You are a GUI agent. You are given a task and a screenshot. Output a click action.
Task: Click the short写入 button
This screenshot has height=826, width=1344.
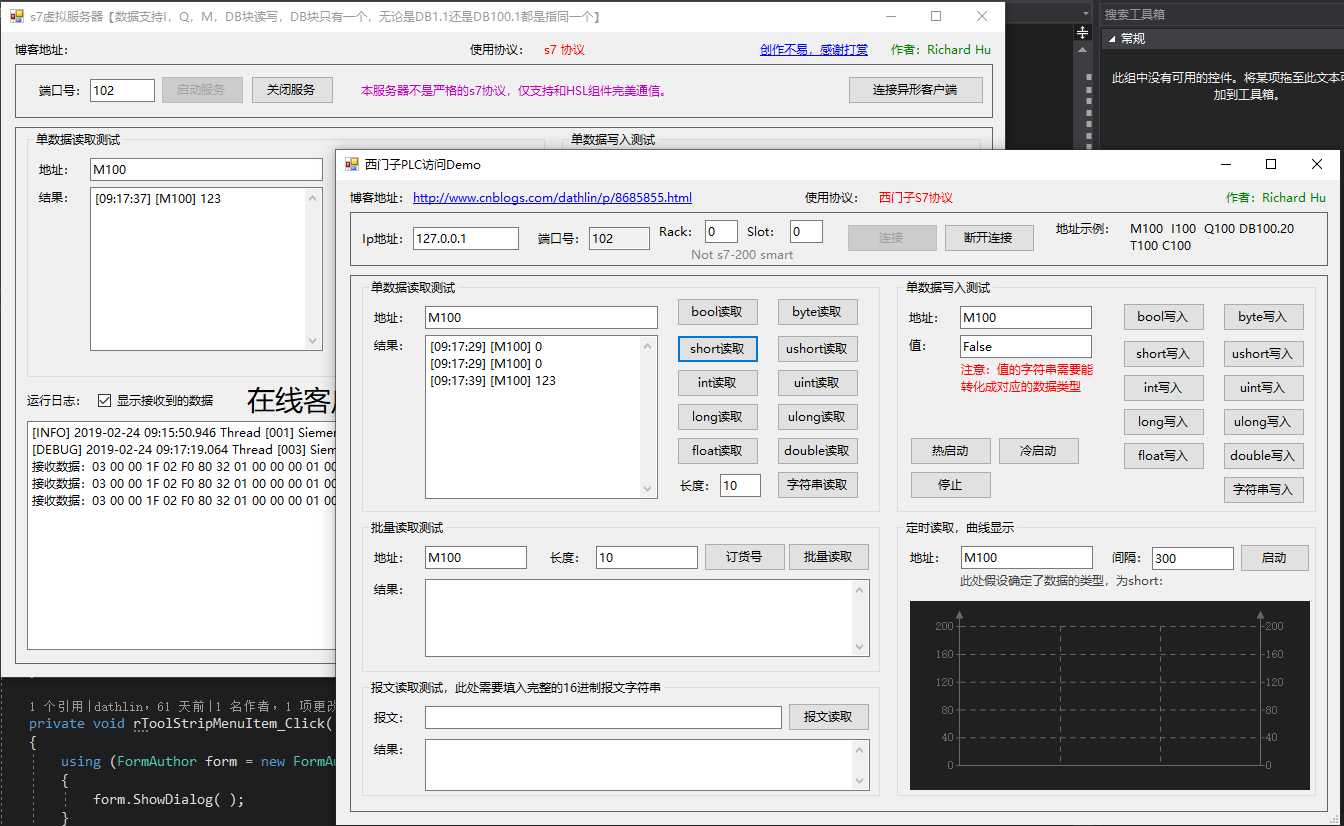(1163, 353)
